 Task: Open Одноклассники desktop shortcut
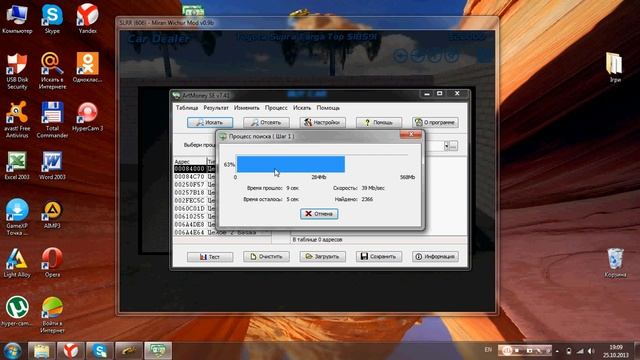pyautogui.click(x=87, y=68)
